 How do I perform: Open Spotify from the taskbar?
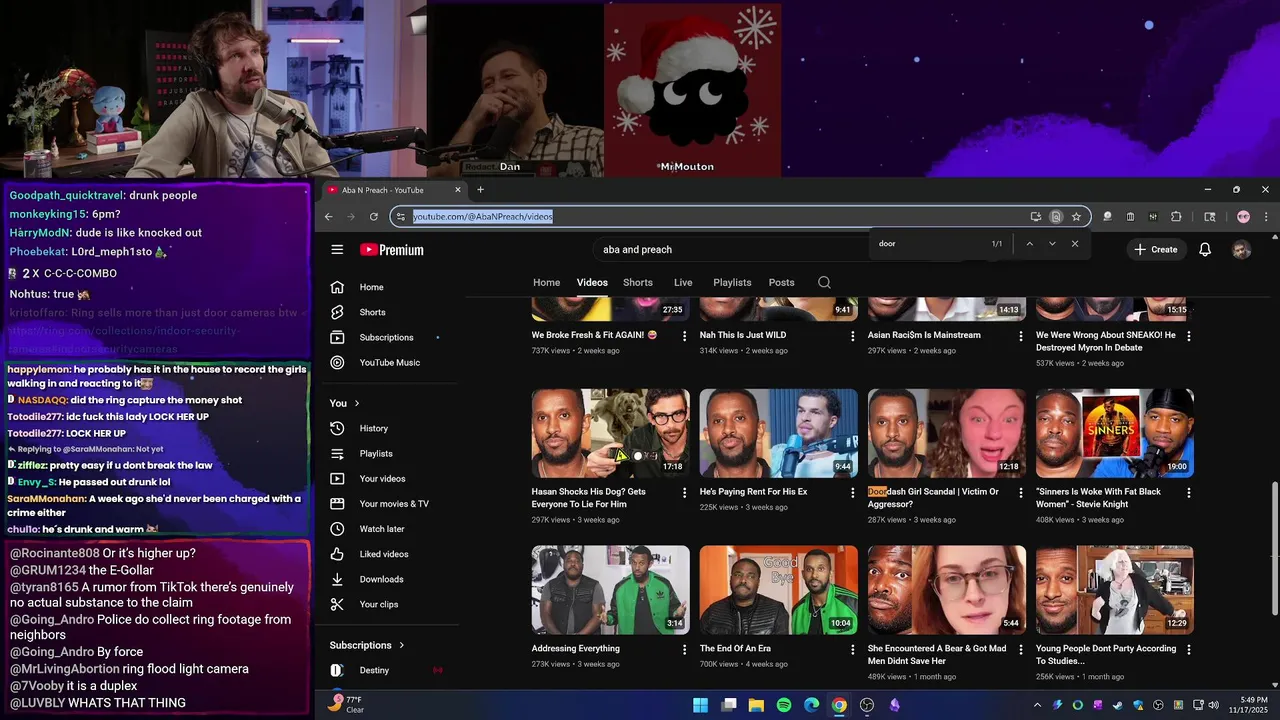click(x=784, y=705)
